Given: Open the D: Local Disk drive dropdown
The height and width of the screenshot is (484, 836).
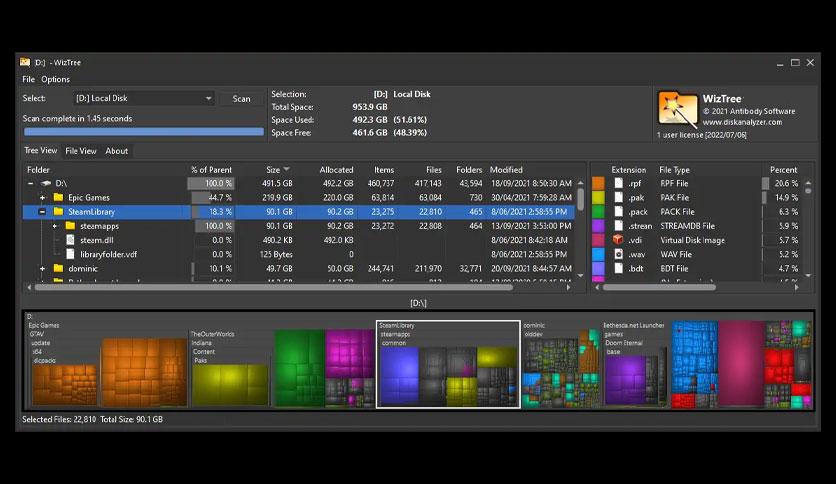Looking at the screenshot, I should coord(143,98).
